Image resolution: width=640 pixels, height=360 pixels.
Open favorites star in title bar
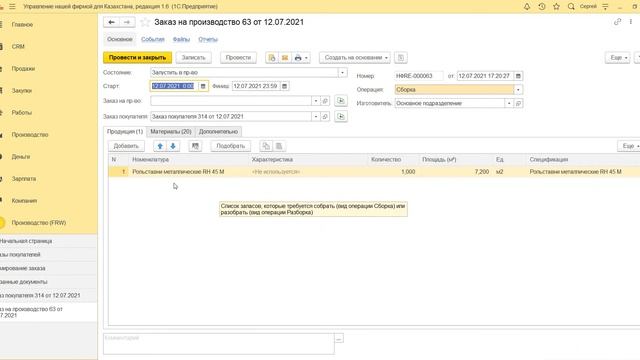(556, 7)
